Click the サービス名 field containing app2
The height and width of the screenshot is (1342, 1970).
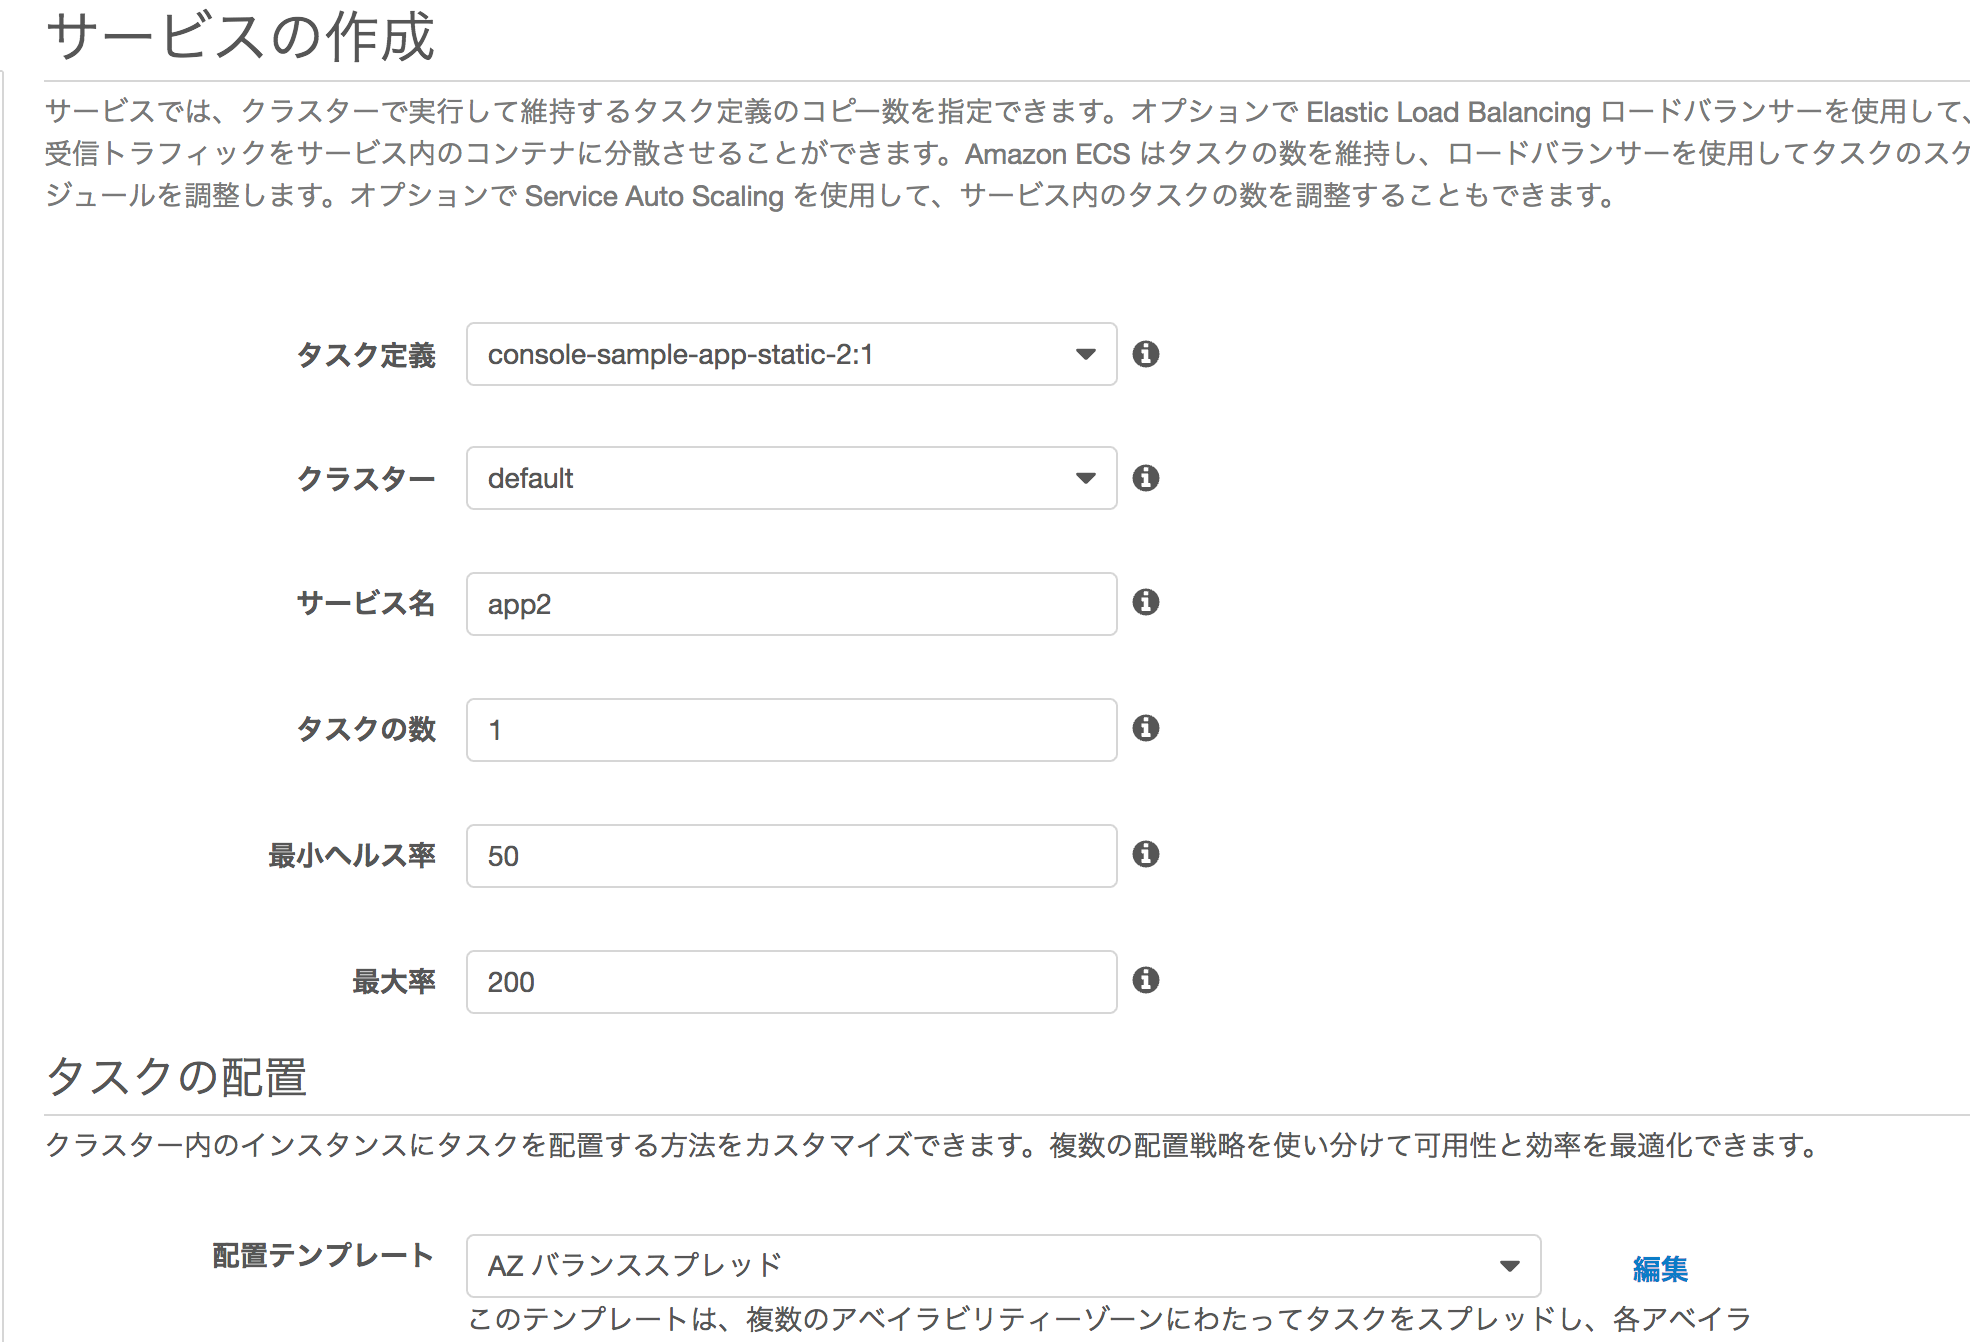(790, 603)
